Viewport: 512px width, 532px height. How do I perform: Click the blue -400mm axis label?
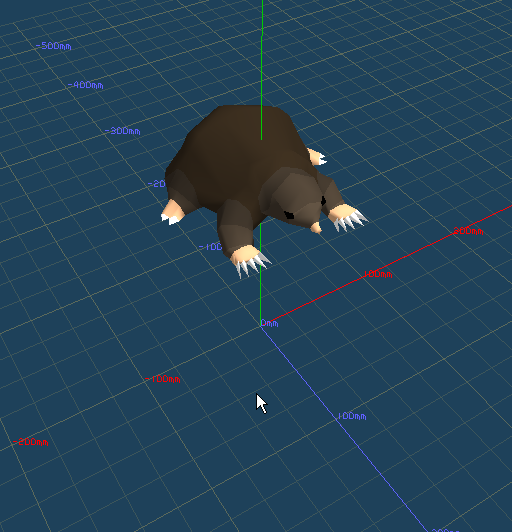pyautogui.click(x=85, y=85)
